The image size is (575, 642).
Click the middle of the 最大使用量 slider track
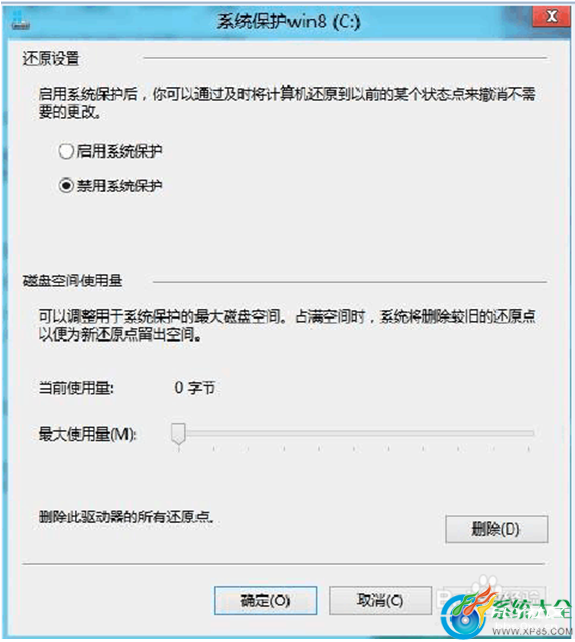(356, 433)
